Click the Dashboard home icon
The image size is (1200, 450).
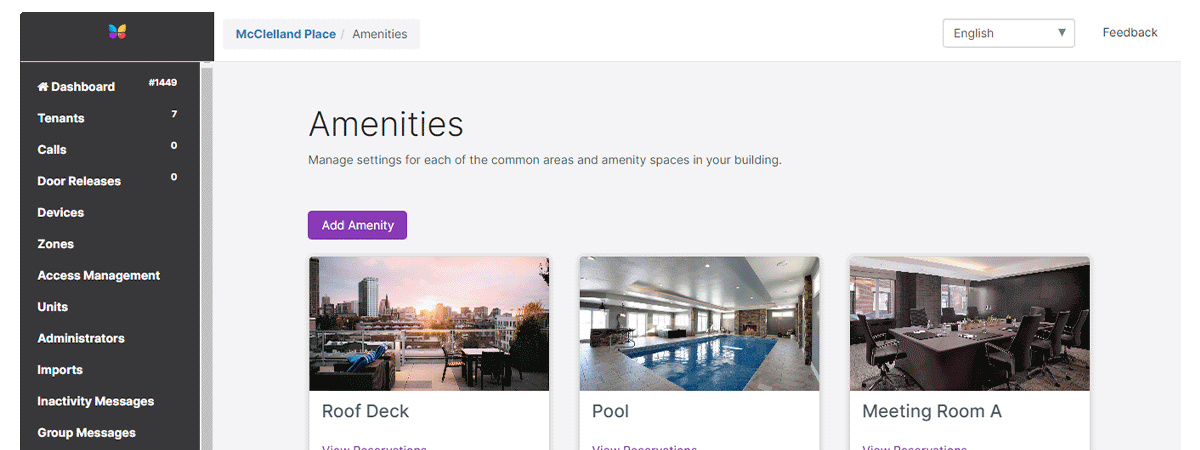pyautogui.click(x=43, y=87)
